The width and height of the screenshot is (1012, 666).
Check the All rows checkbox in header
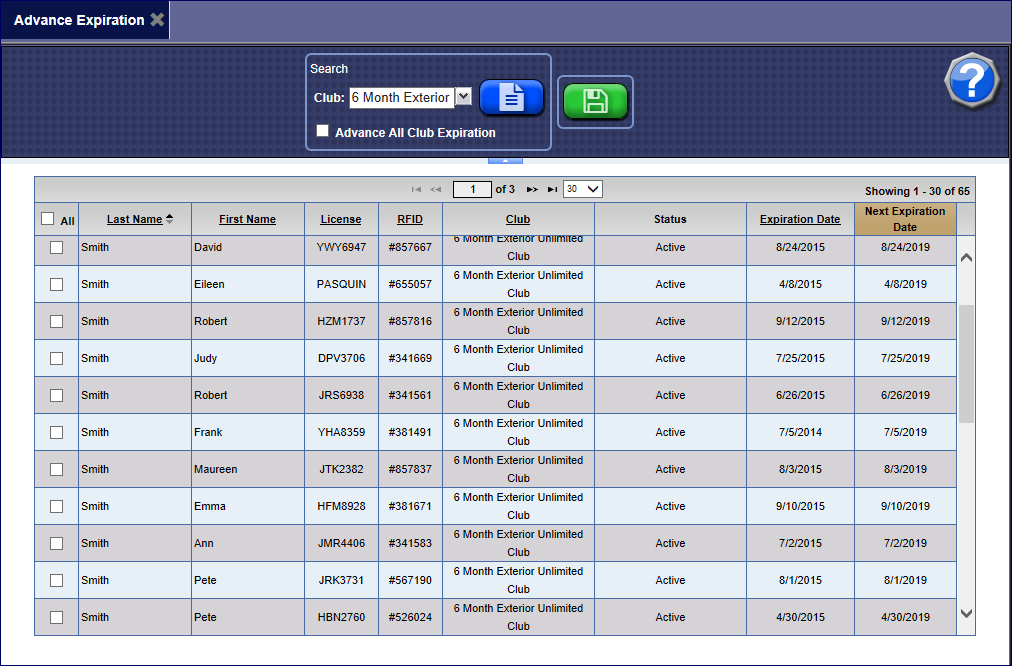coord(48,219)
